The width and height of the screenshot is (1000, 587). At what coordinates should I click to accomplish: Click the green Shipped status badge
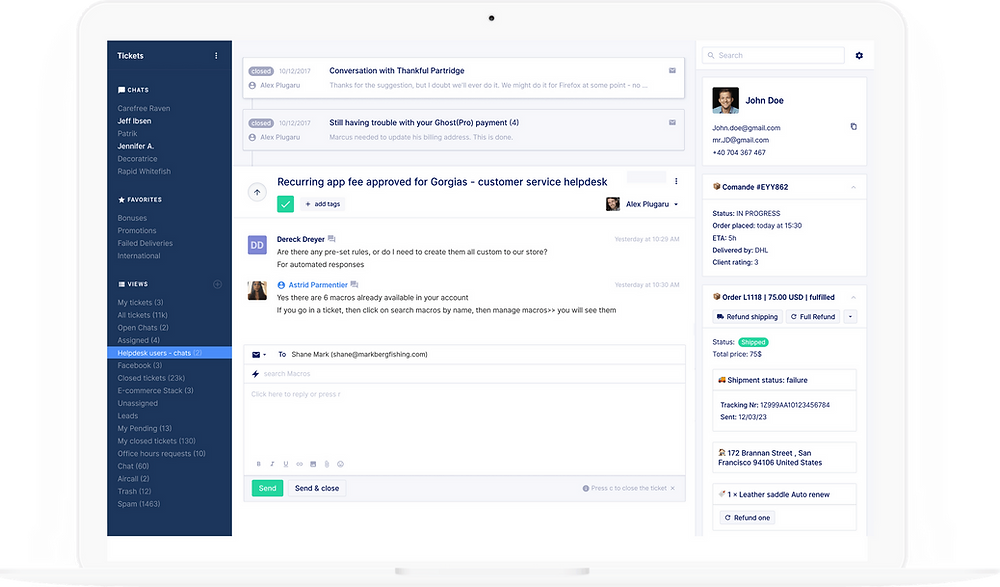click(x=753, y=342)
